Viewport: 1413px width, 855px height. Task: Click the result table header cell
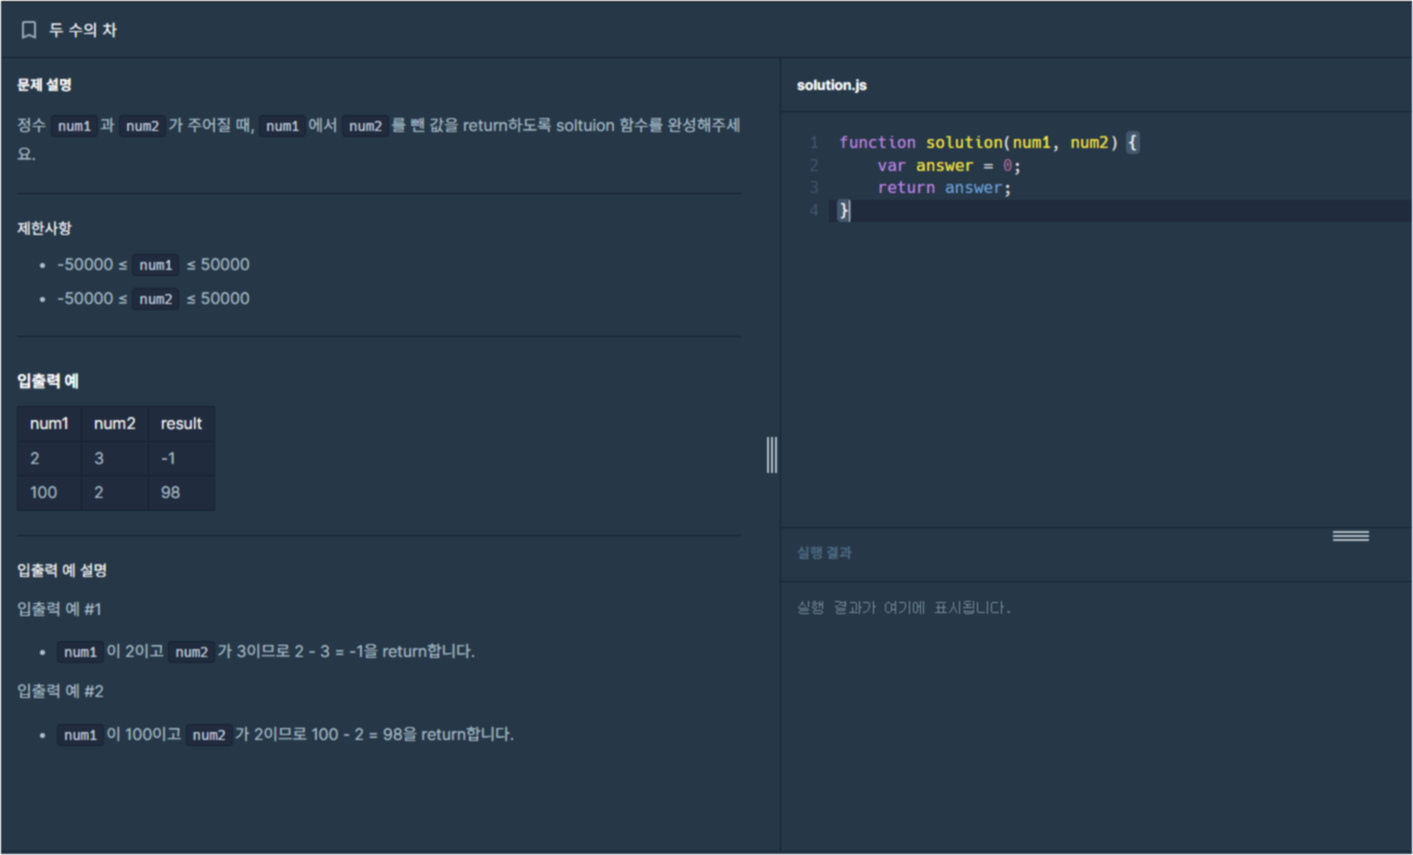tap(181, 423)
